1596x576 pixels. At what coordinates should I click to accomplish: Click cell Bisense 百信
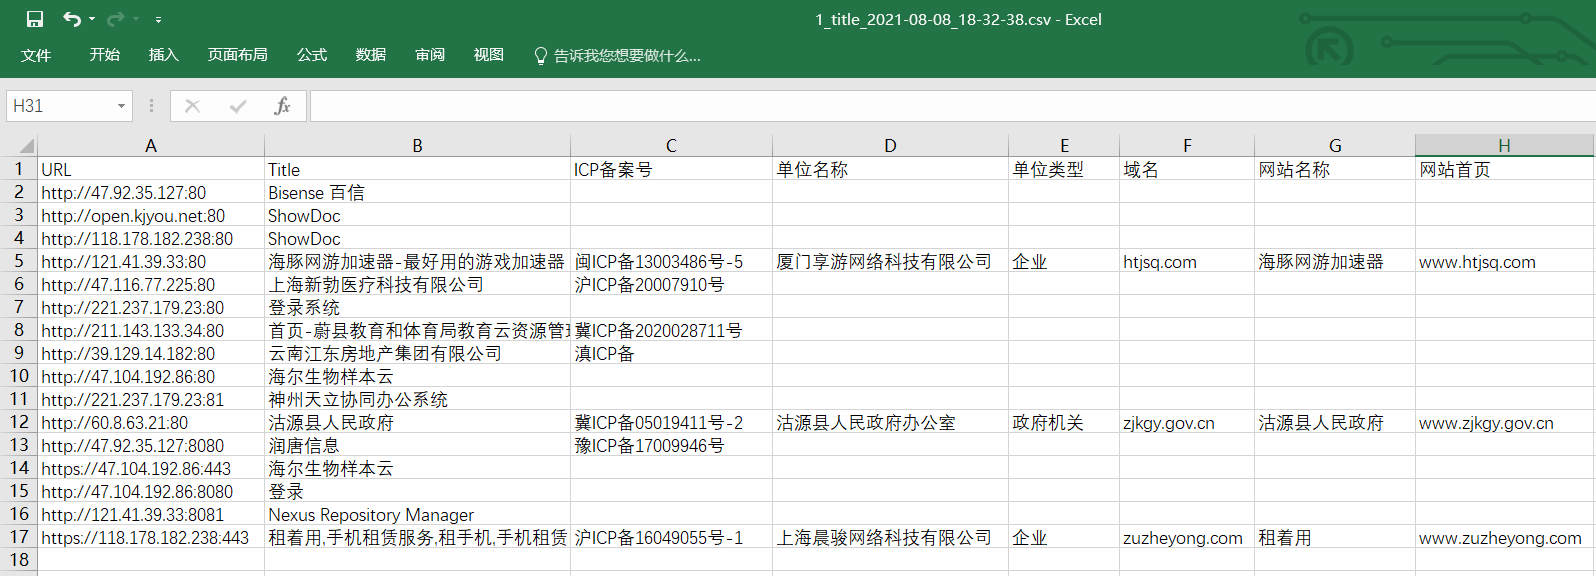417,192
